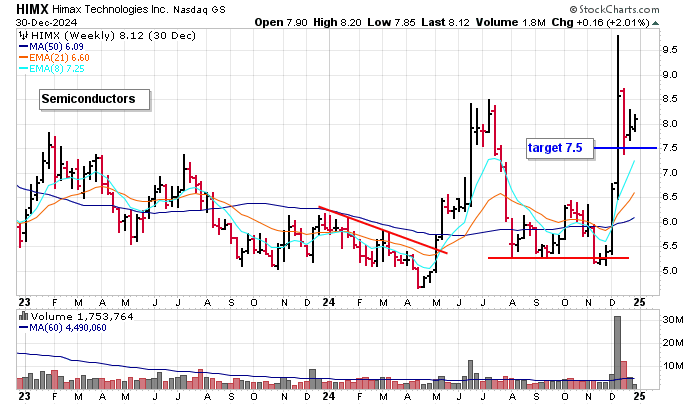Screen dimensions: 700x405
Task: Click the 24 year label on price chart axis
Action: [329, 302]
